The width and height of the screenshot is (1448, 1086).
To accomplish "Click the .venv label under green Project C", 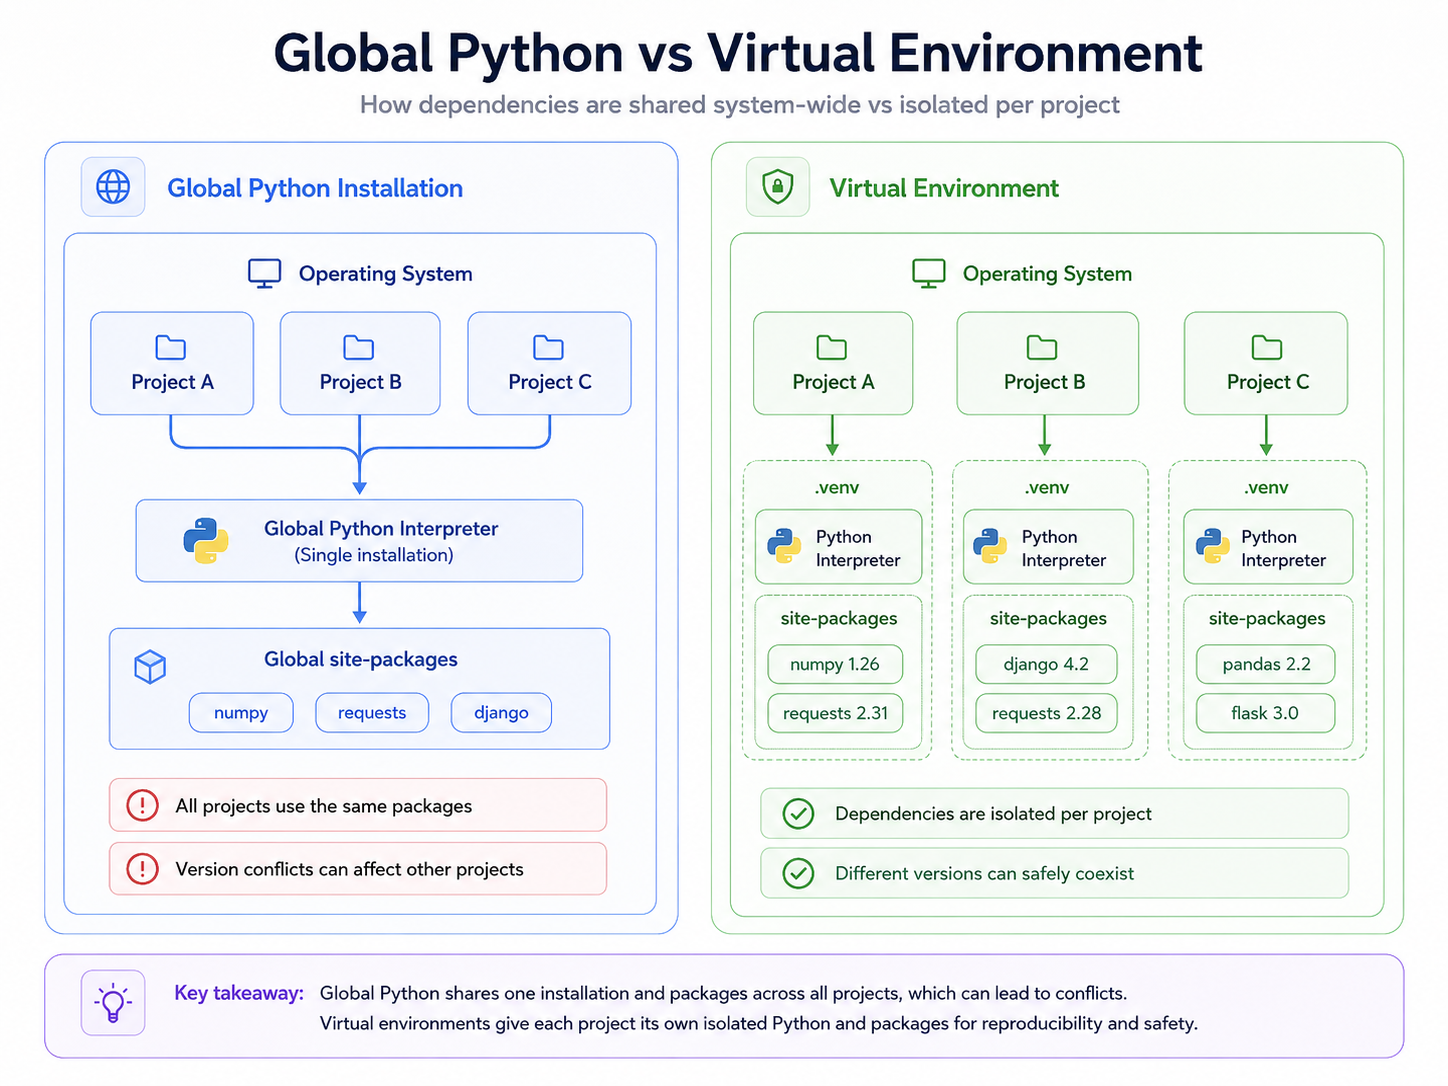I will click(x=1267, y=488).
